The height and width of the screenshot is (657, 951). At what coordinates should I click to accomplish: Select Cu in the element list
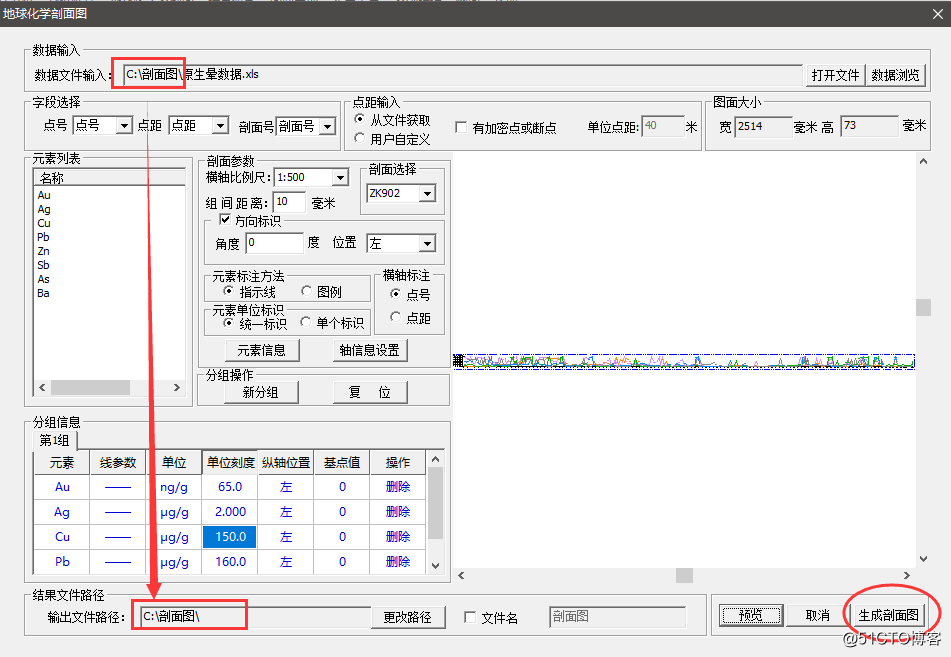pos(44,223)
